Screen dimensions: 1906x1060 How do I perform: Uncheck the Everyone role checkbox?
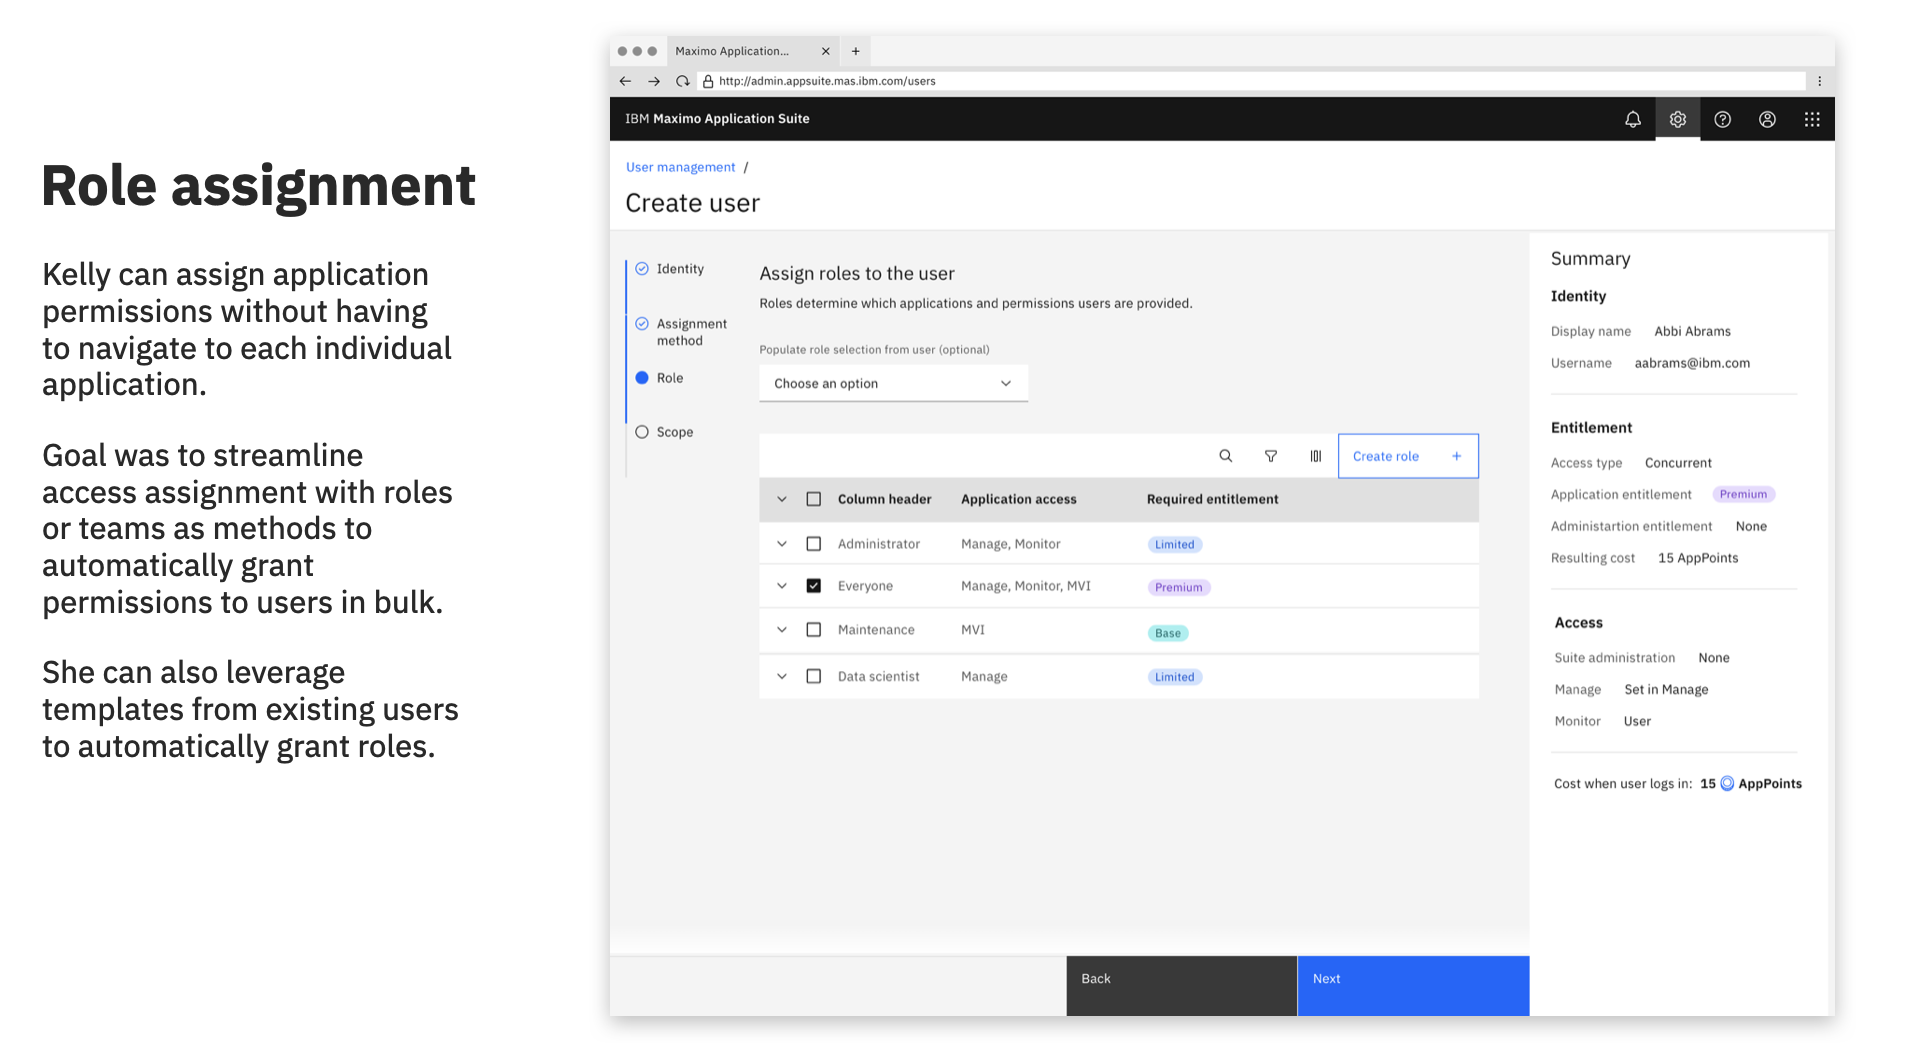(813, 586)
